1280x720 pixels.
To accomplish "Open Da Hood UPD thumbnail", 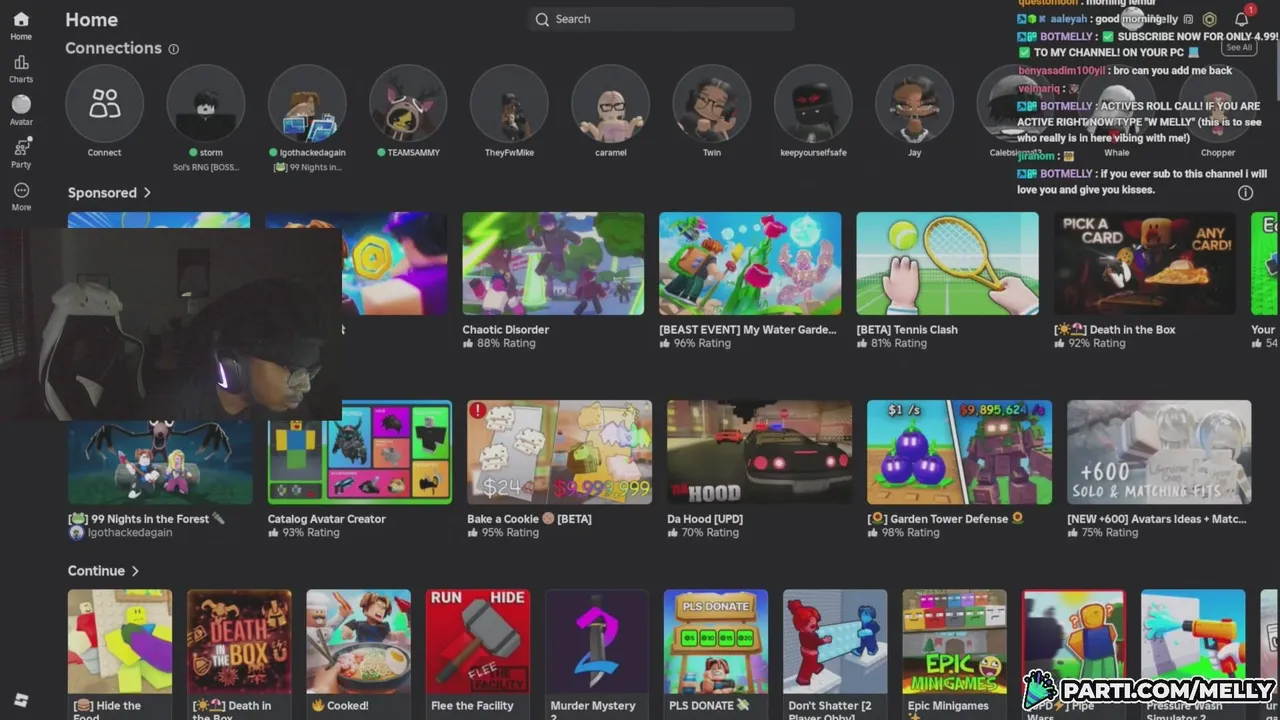I will coord(759,452).
